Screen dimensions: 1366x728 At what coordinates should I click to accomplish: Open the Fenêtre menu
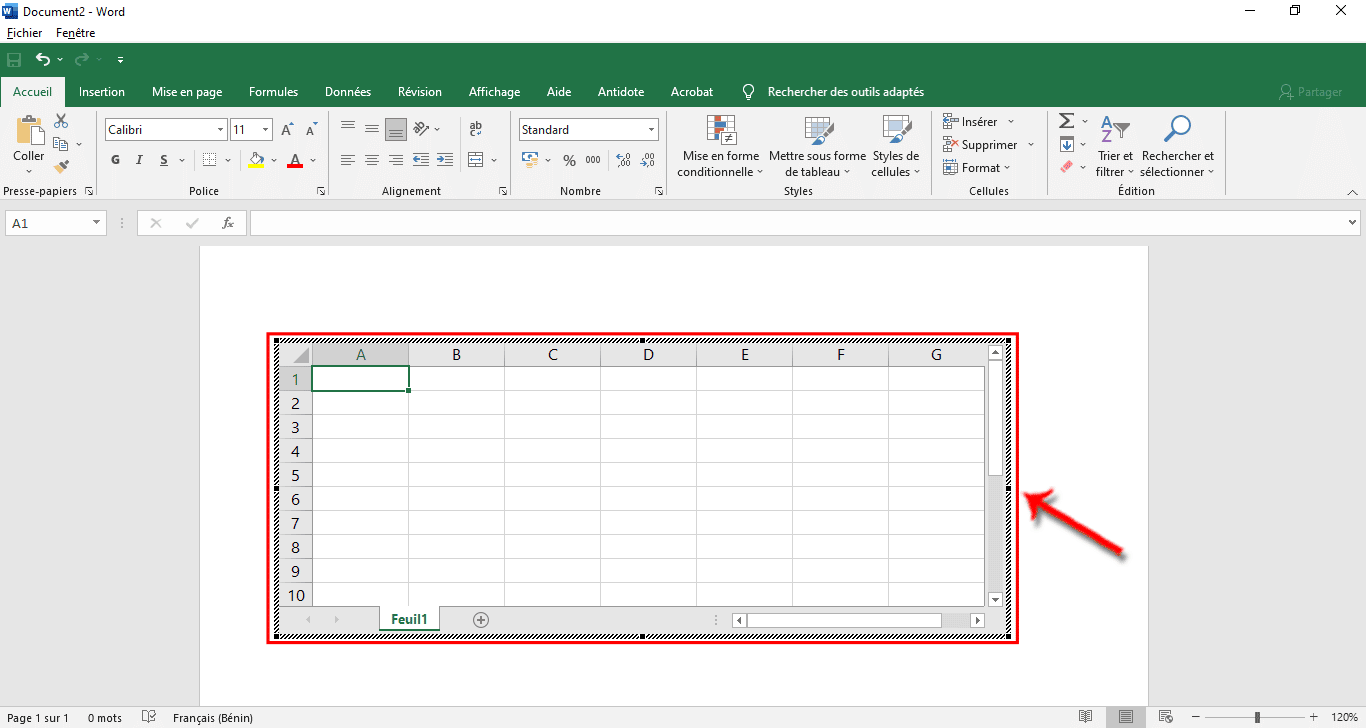tap(76, 33)
